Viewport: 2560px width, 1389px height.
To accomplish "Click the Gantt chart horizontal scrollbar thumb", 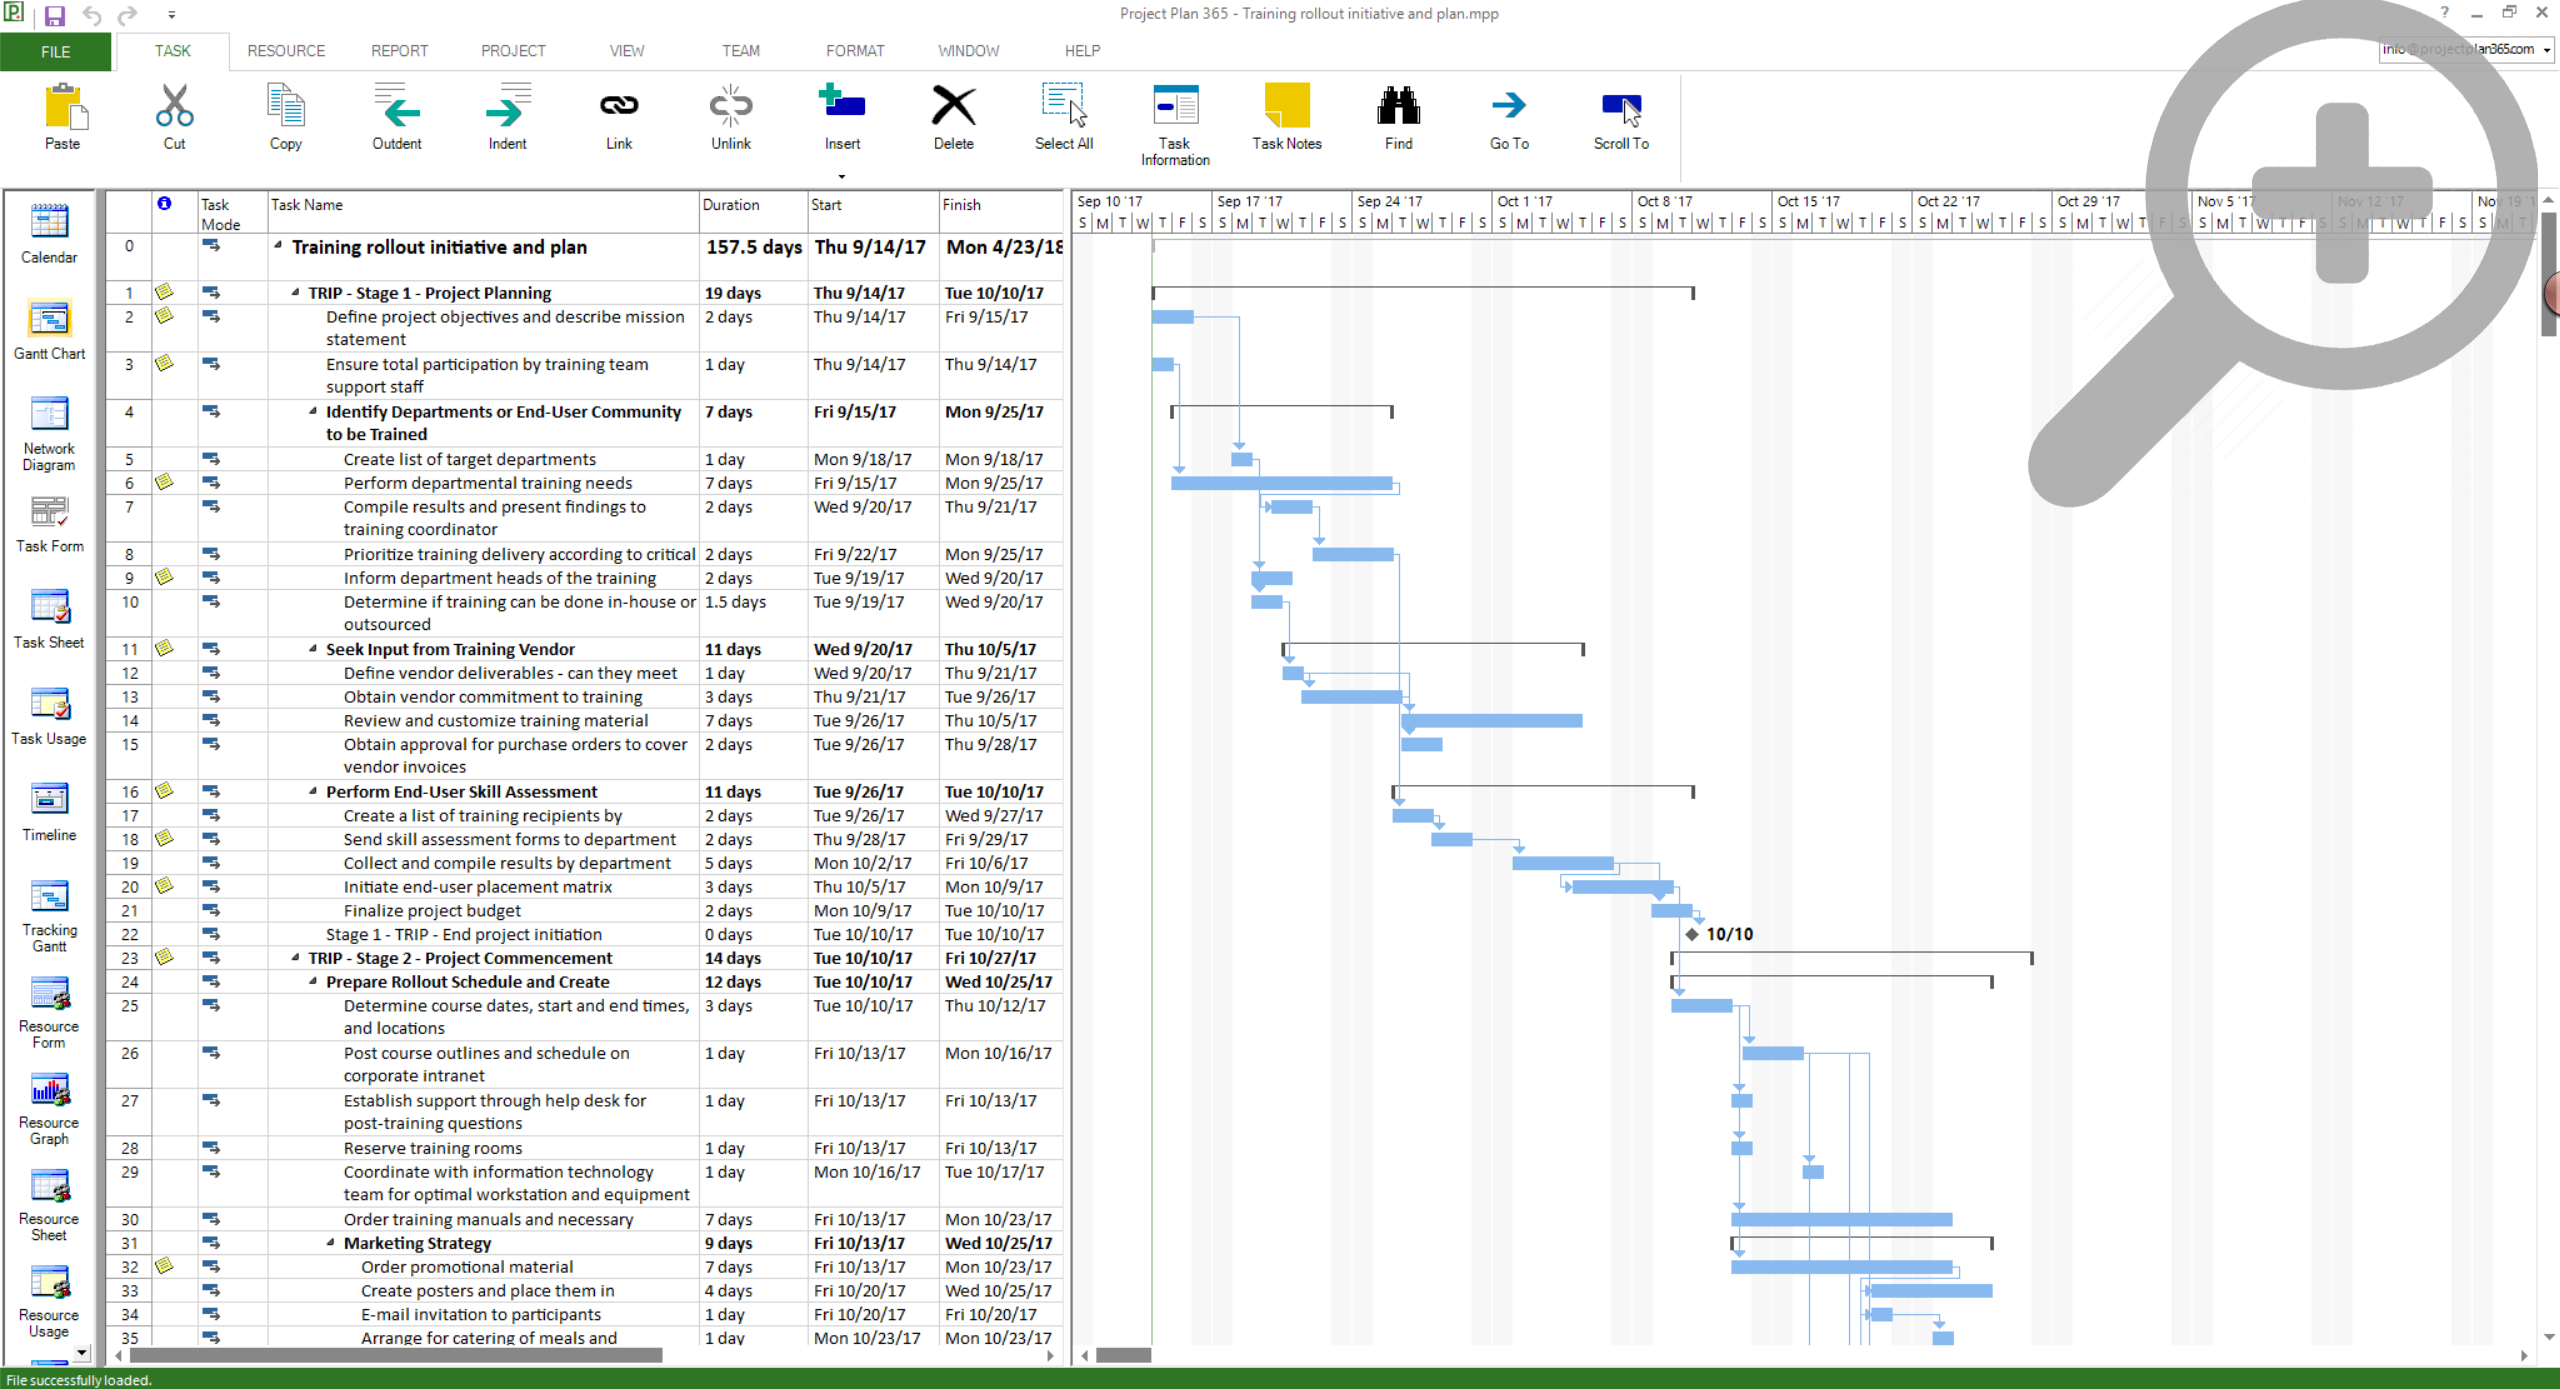I will [x=1124, y=1356].
